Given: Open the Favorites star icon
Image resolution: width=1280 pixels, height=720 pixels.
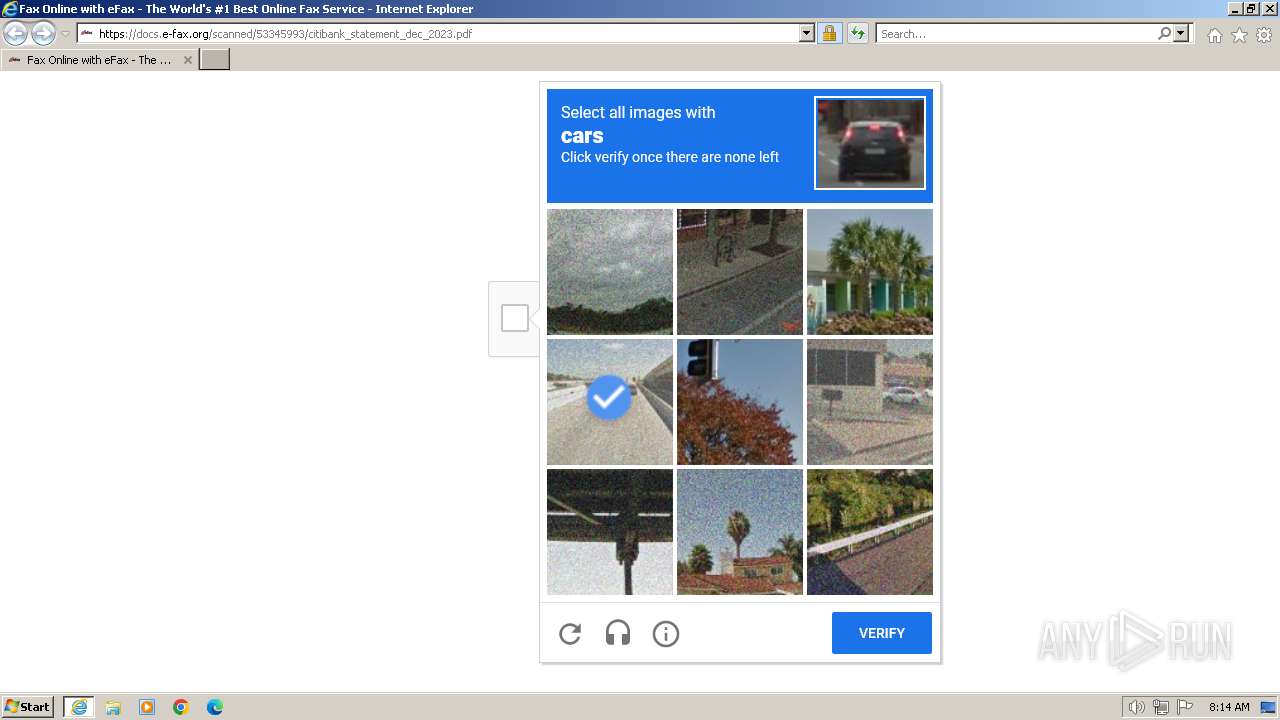Looking at the screenshot, I should click(x=1239, y=35).
